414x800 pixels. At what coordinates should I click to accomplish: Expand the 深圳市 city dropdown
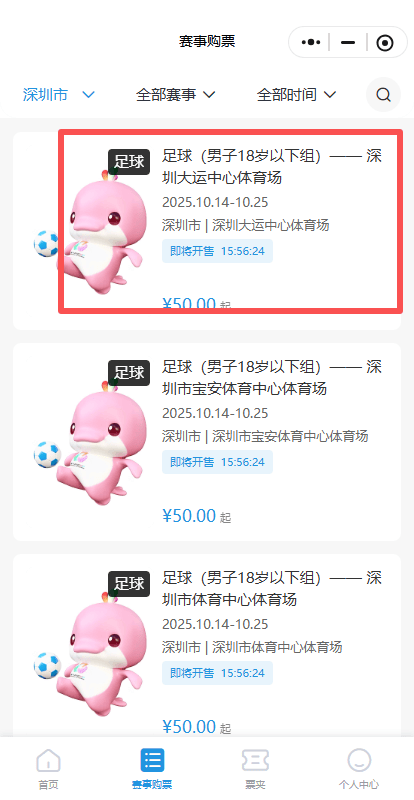(x=59, y=94)
